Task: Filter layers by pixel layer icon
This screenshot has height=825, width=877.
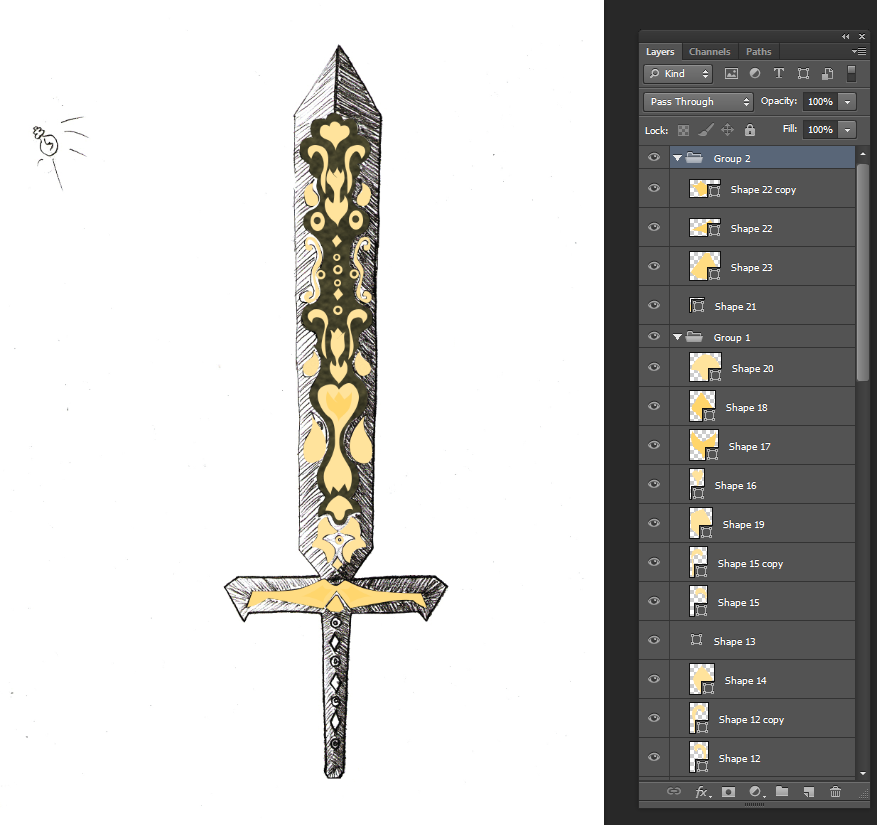Action: click(x=731, y=74)
